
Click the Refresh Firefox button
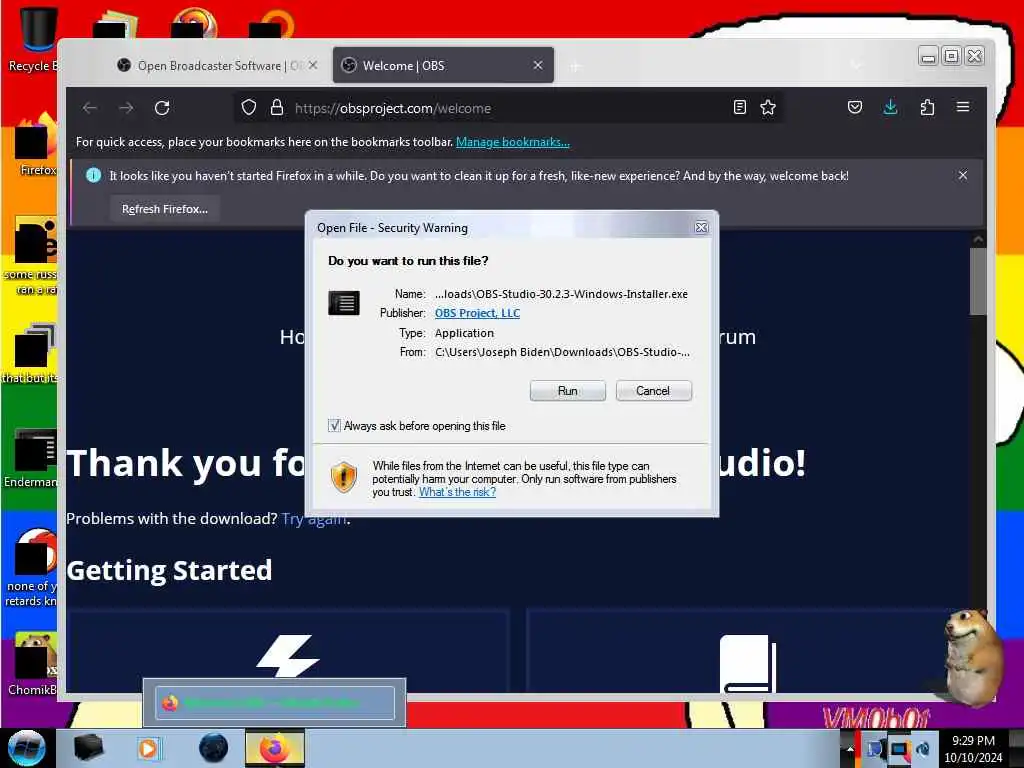click(165, 209)
